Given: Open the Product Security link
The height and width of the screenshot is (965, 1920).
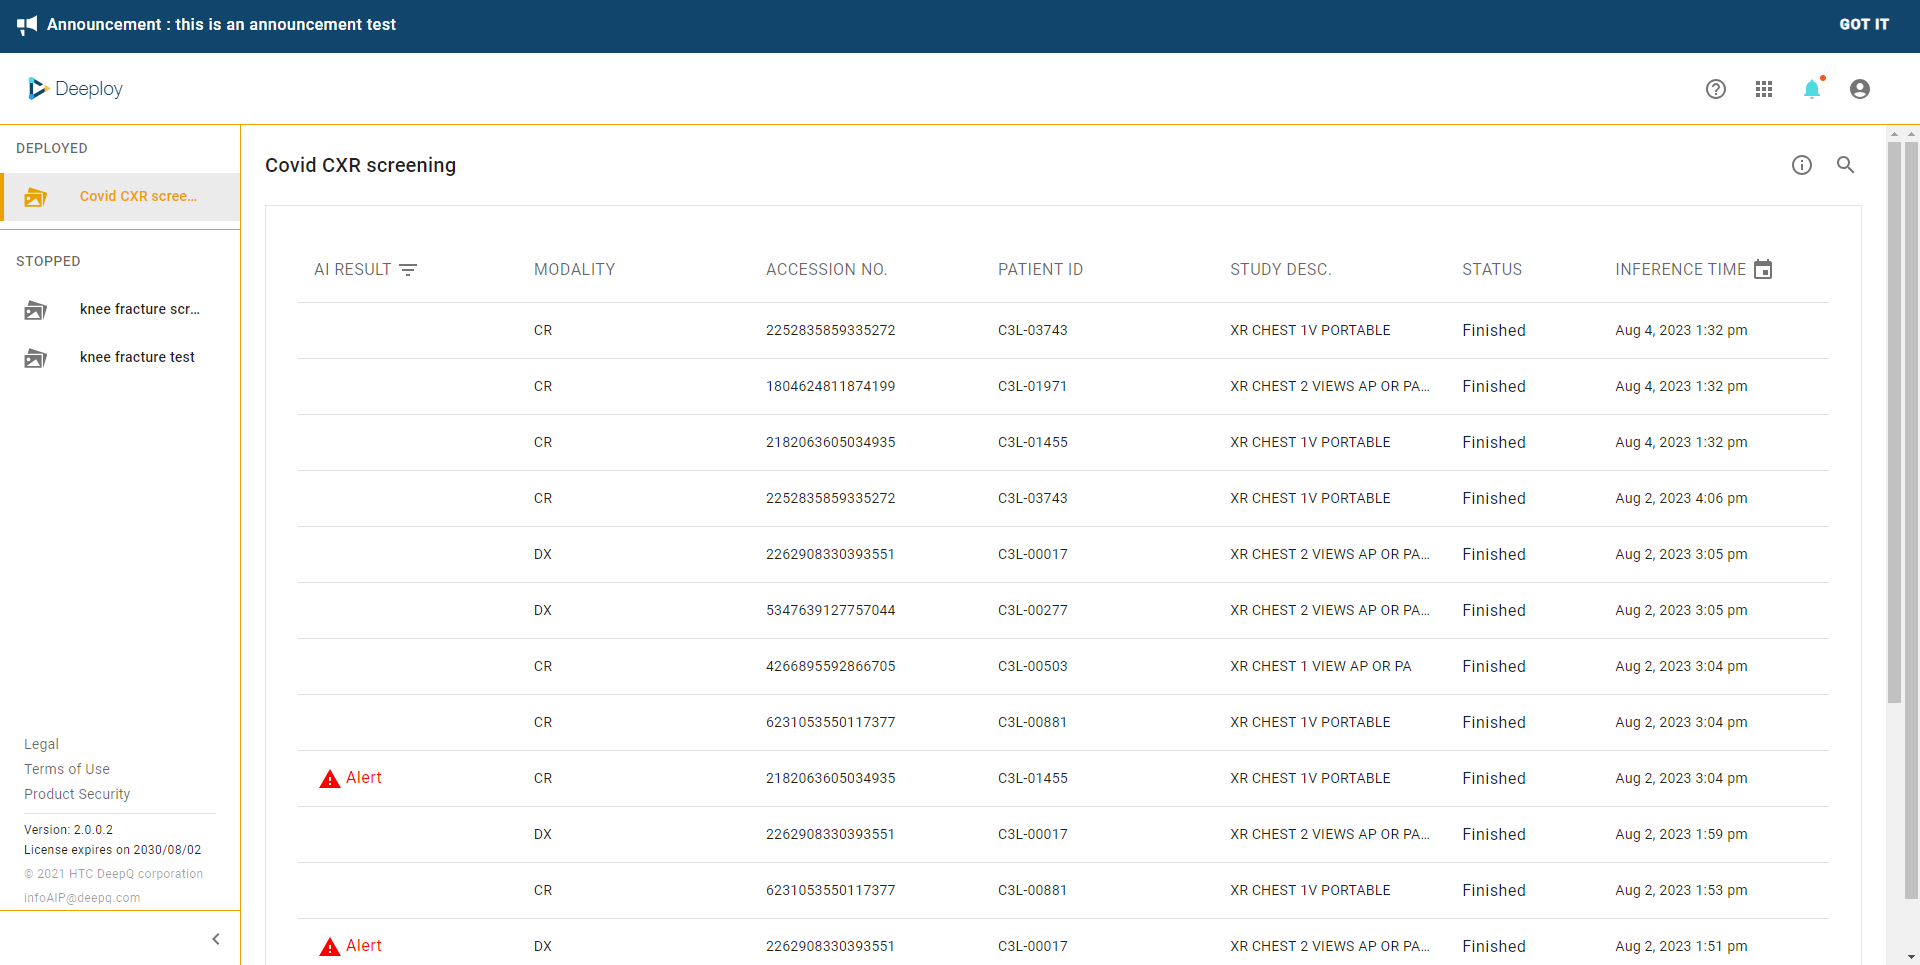Looking at the screenshot, I should (77, 794).
